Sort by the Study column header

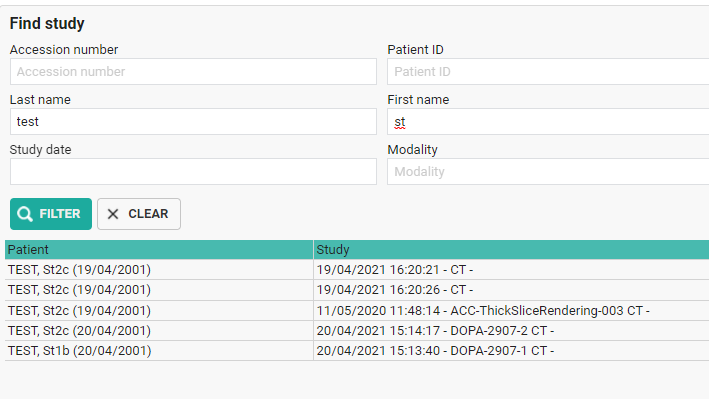point(511,250)
